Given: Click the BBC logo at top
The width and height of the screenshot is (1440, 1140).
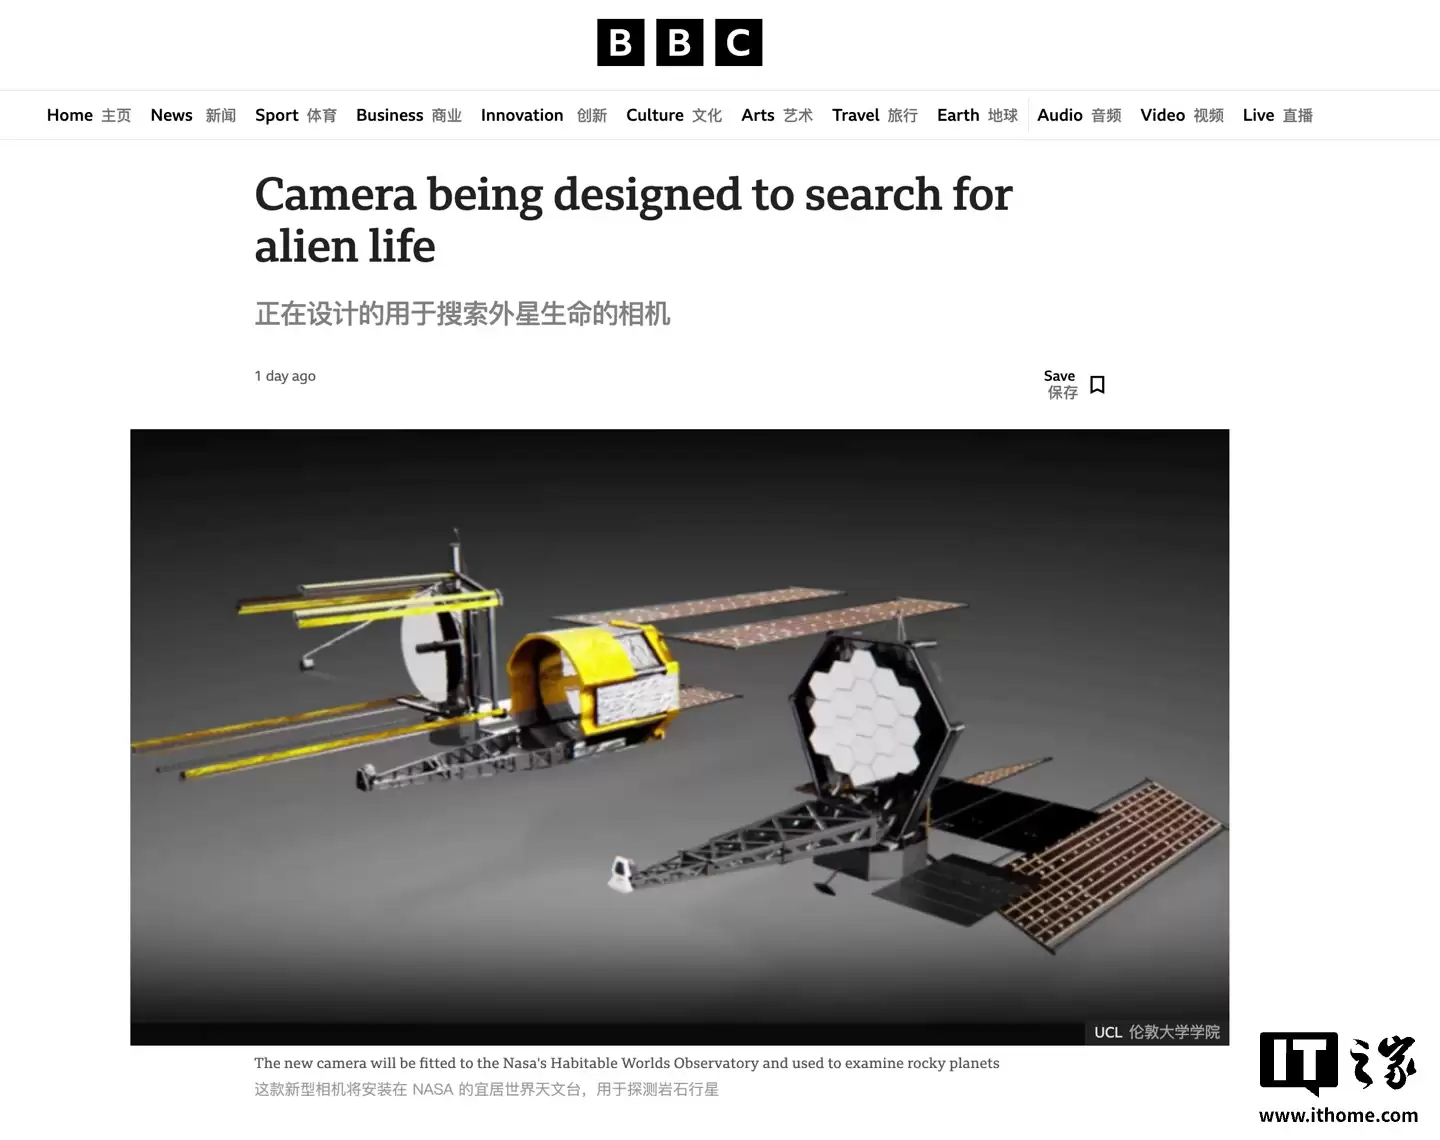Looking at the screenshot, I should pos(680,42).
